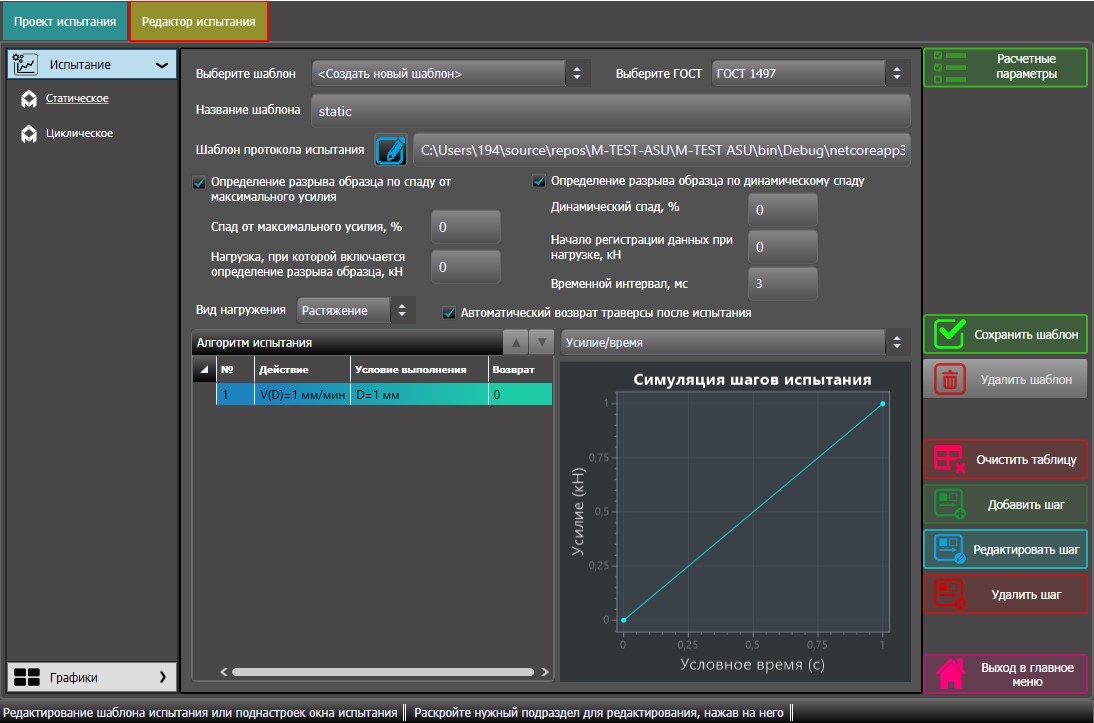The image size is (1094, 723).
Task: Click the edit icon of Редактировать шаг
Action: coord(950,549)
